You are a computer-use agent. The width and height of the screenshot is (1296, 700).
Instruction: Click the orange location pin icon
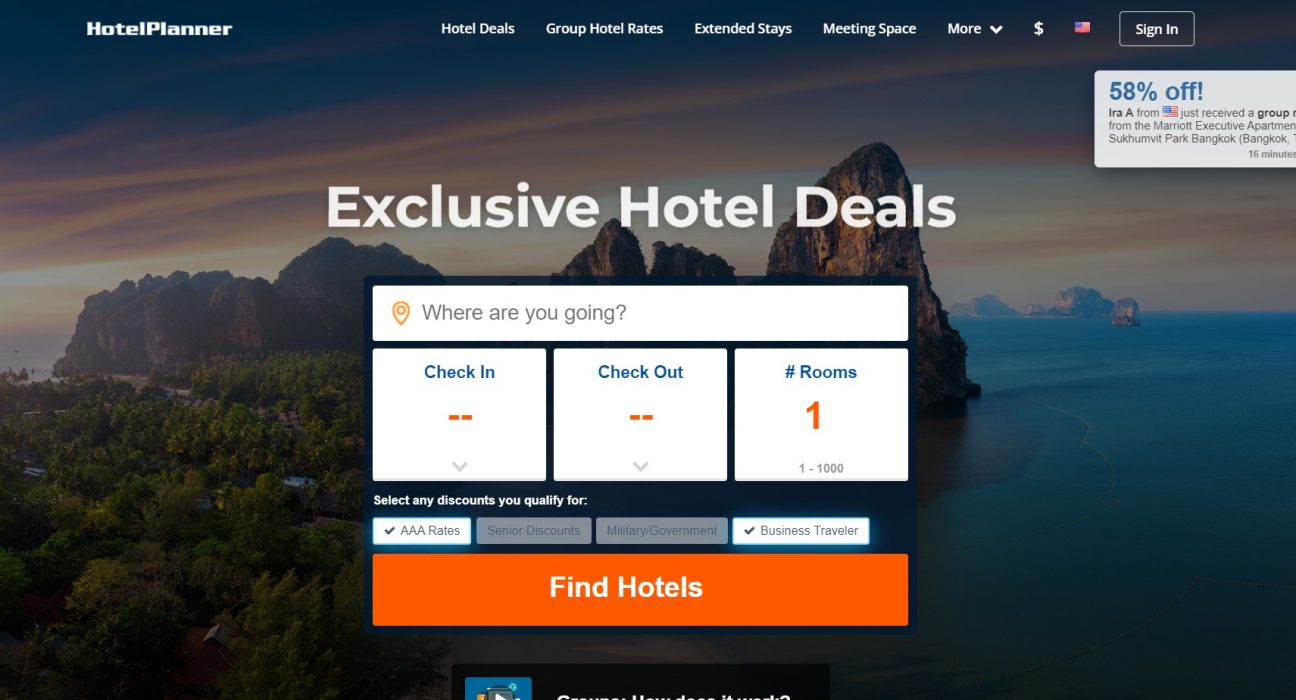(x=401, y=313)
